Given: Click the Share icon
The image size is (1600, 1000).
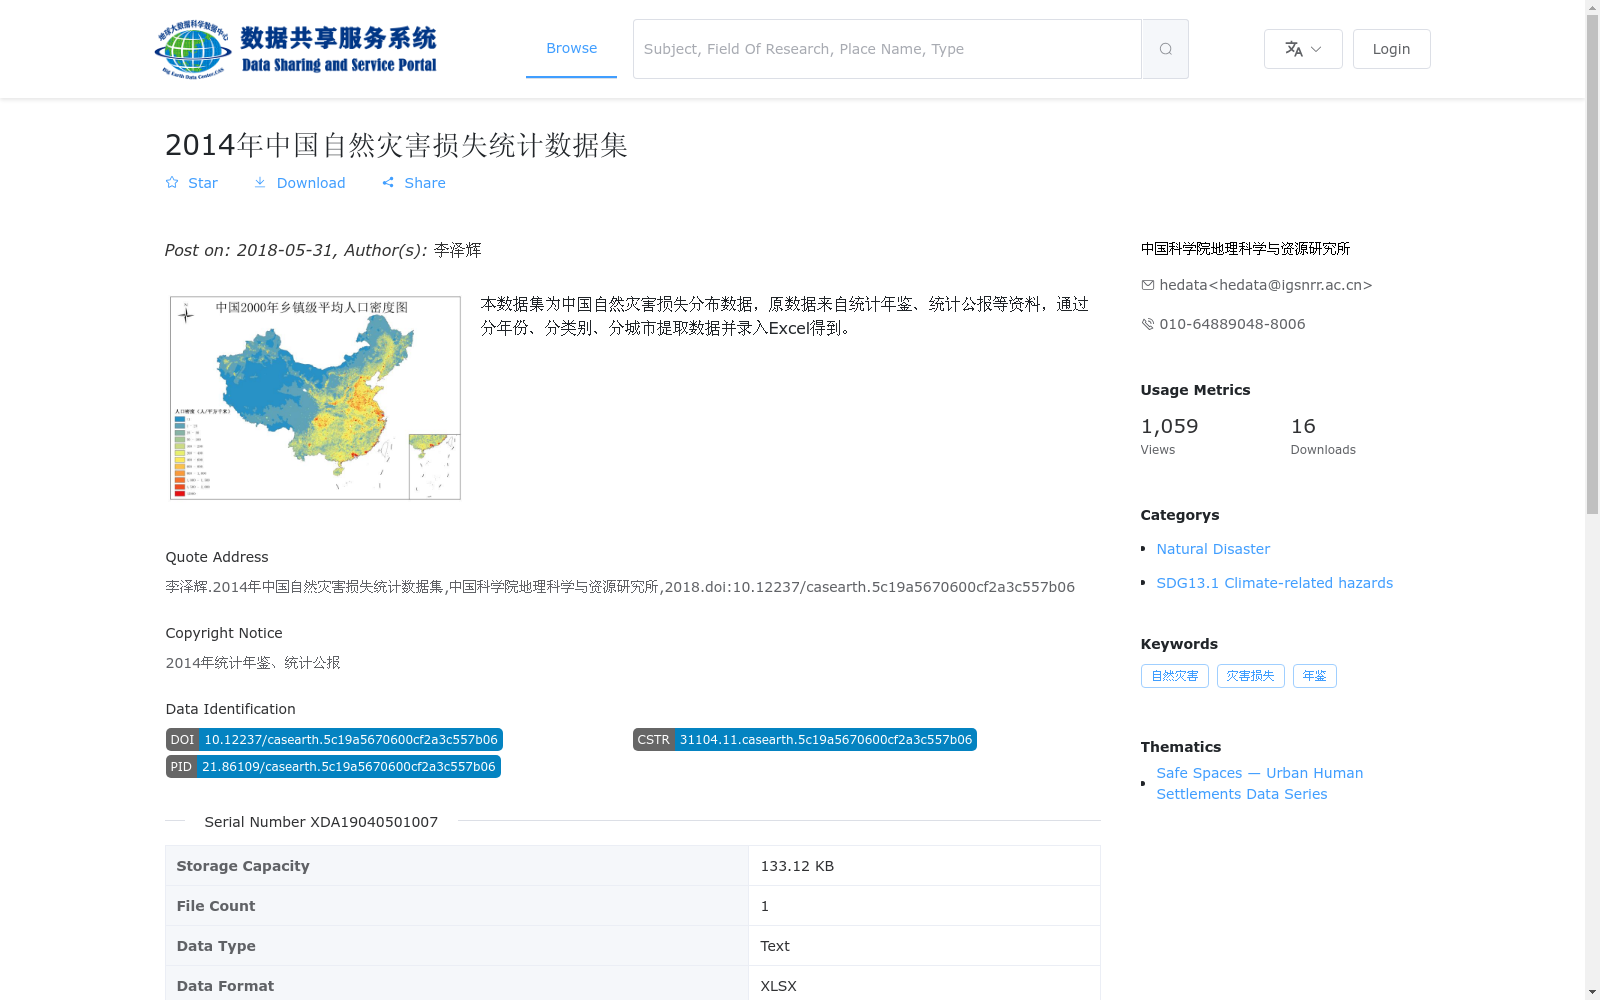Looking at the screenshot, I should pyautogui.click(x=388, y=182).
